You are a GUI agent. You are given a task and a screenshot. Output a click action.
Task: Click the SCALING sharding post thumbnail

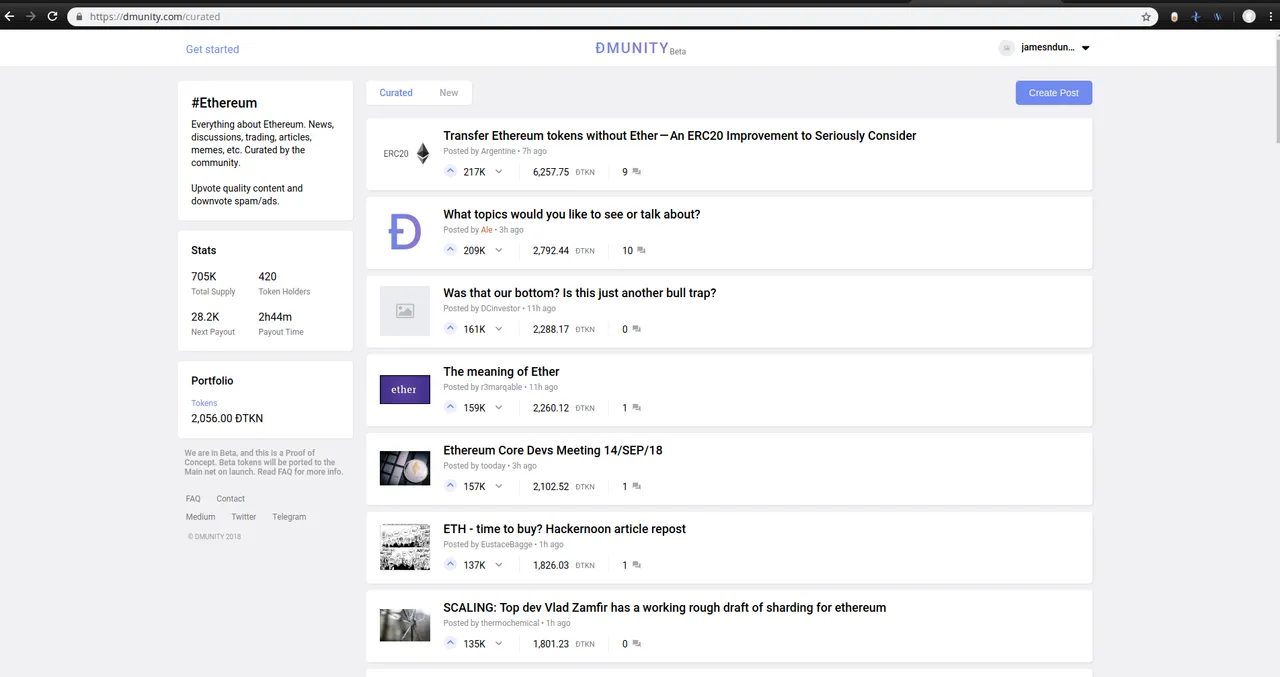coord(405,625)
